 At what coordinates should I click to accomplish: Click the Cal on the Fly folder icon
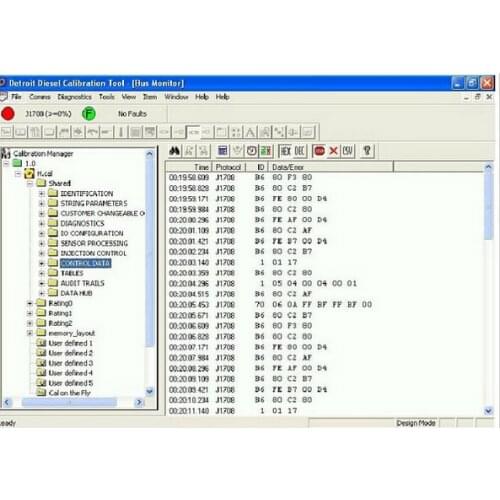coord(41,393)
